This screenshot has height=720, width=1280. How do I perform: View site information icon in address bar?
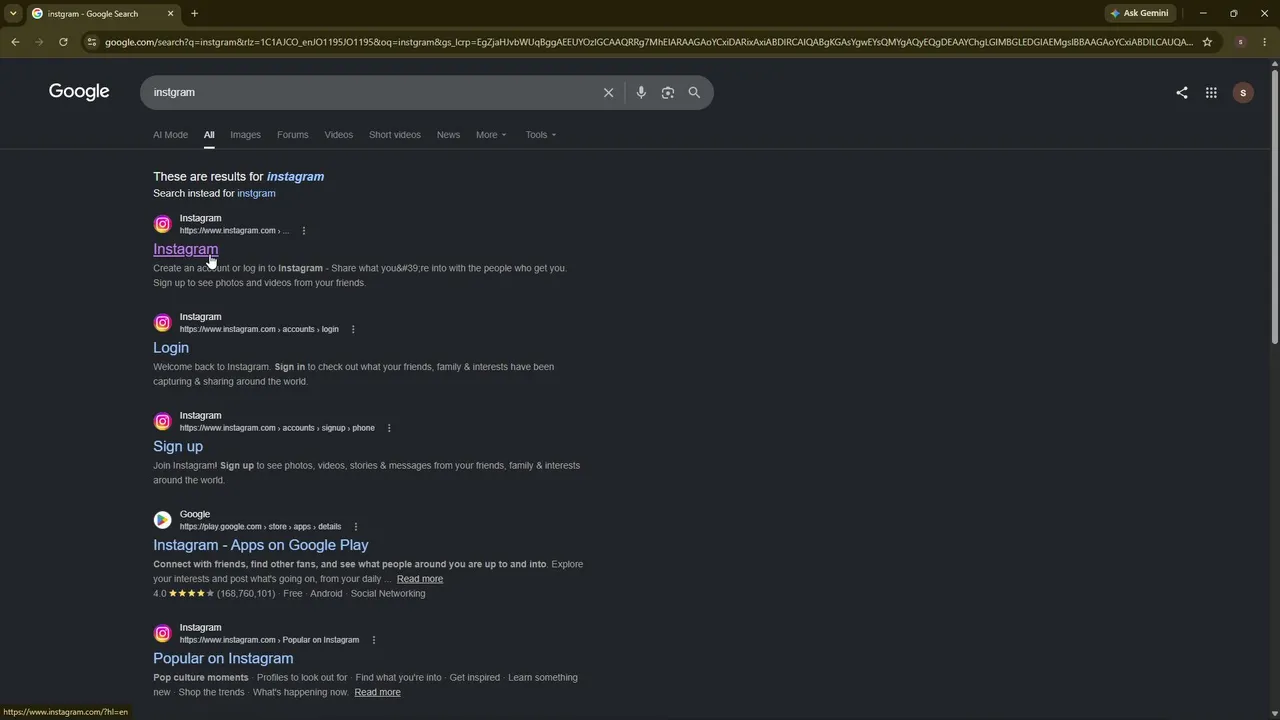click(x=91, y=42)
